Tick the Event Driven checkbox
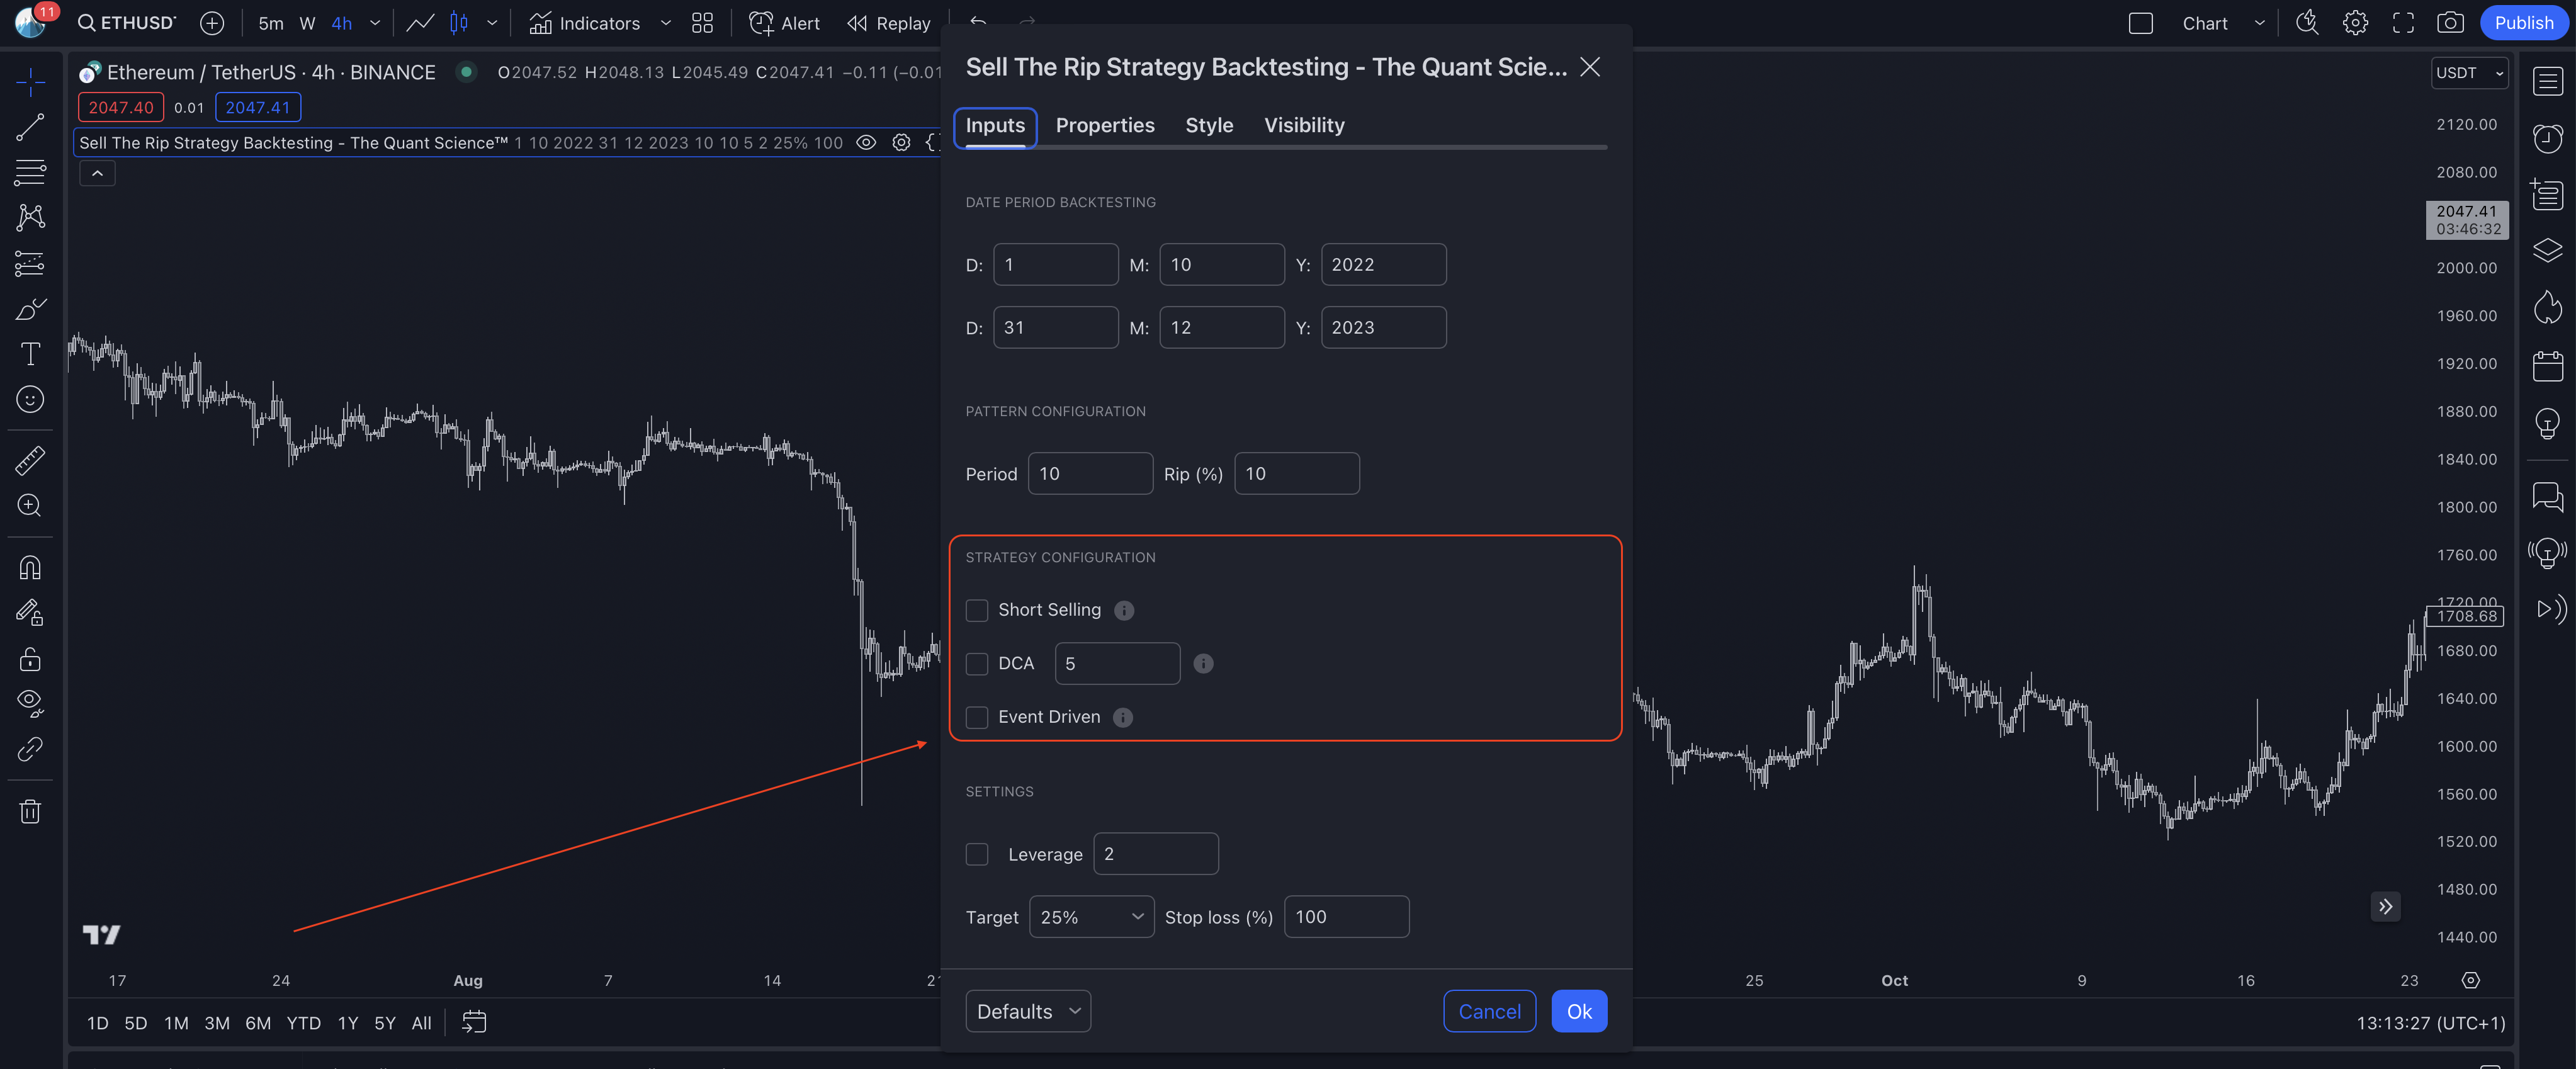This screenshot has width=2576, height=1069. 977,717
